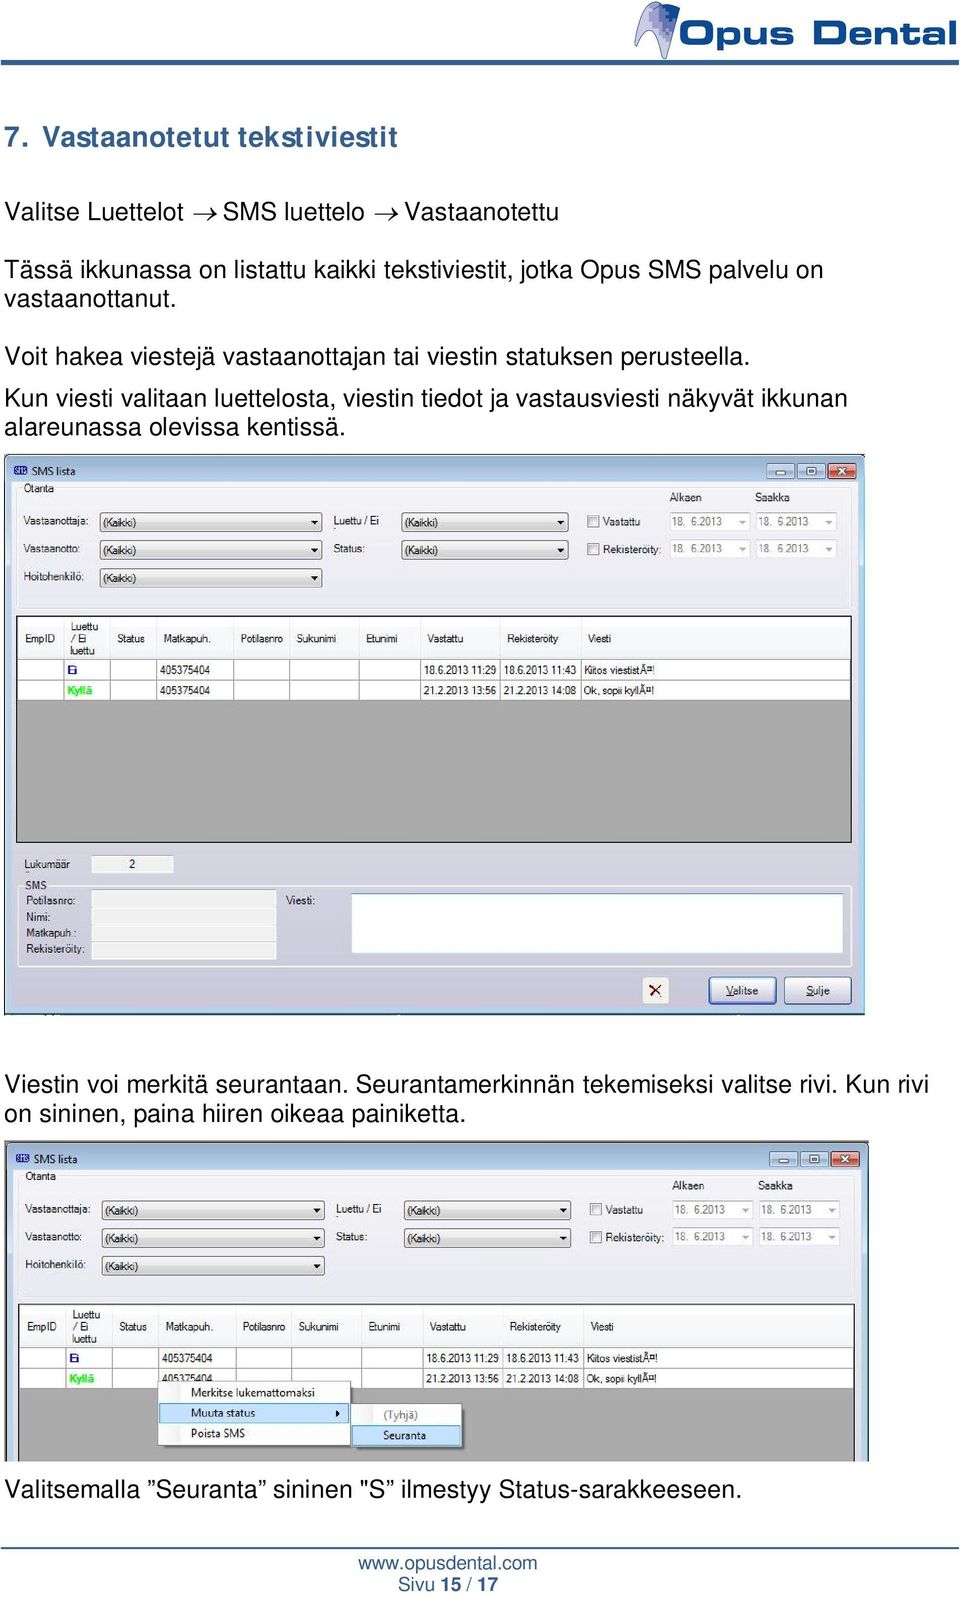
Task: Open the www.opusdental.com link
Action: point(448,1563)
